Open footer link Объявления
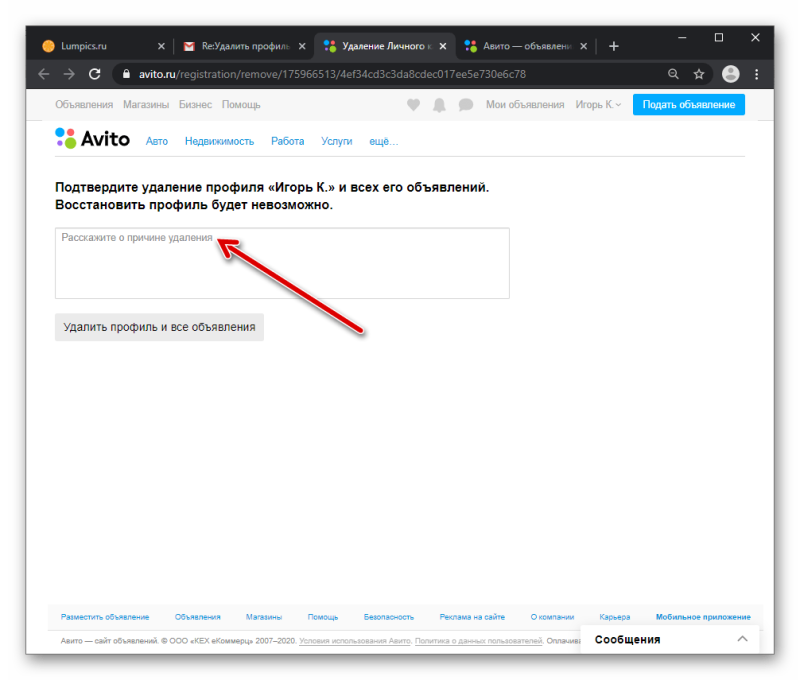 tap(197, 617)
